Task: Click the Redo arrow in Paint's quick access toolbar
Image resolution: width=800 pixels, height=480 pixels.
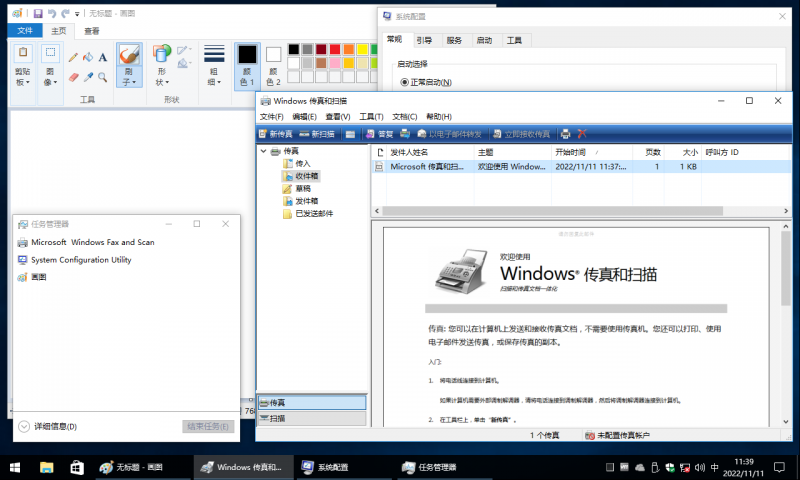Action: [65, 14]
